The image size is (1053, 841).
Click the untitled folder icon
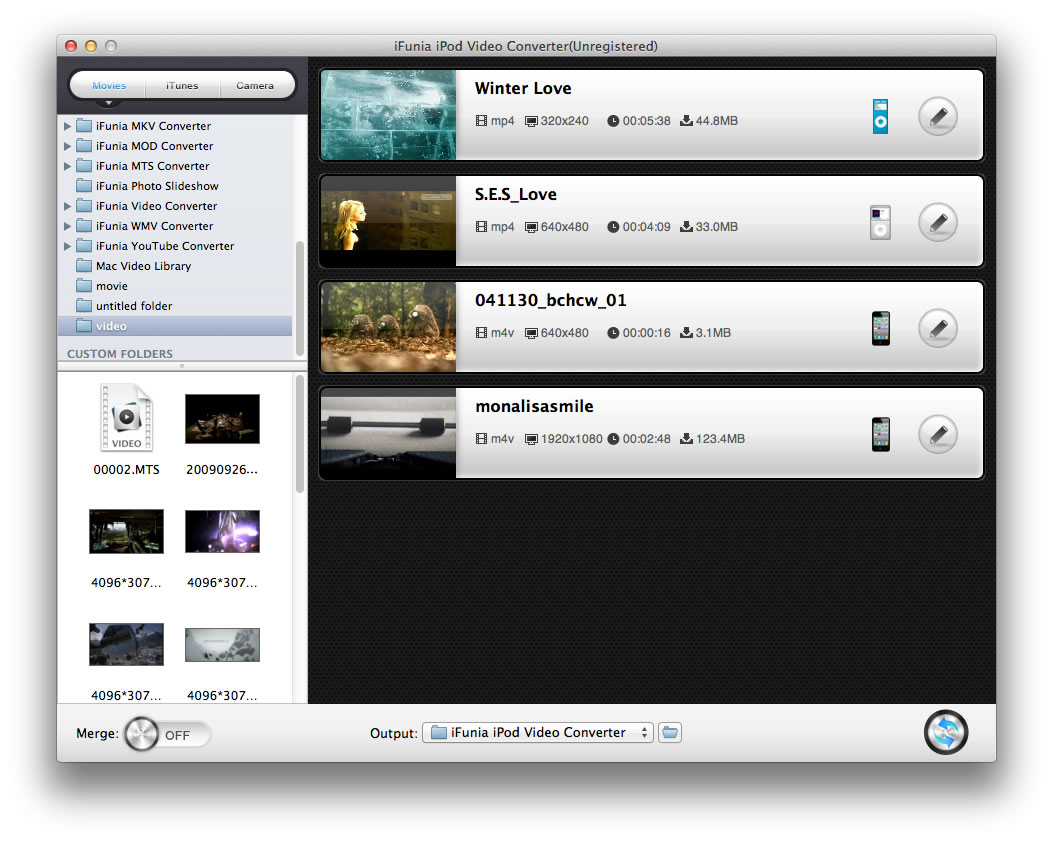pos(84,306)
